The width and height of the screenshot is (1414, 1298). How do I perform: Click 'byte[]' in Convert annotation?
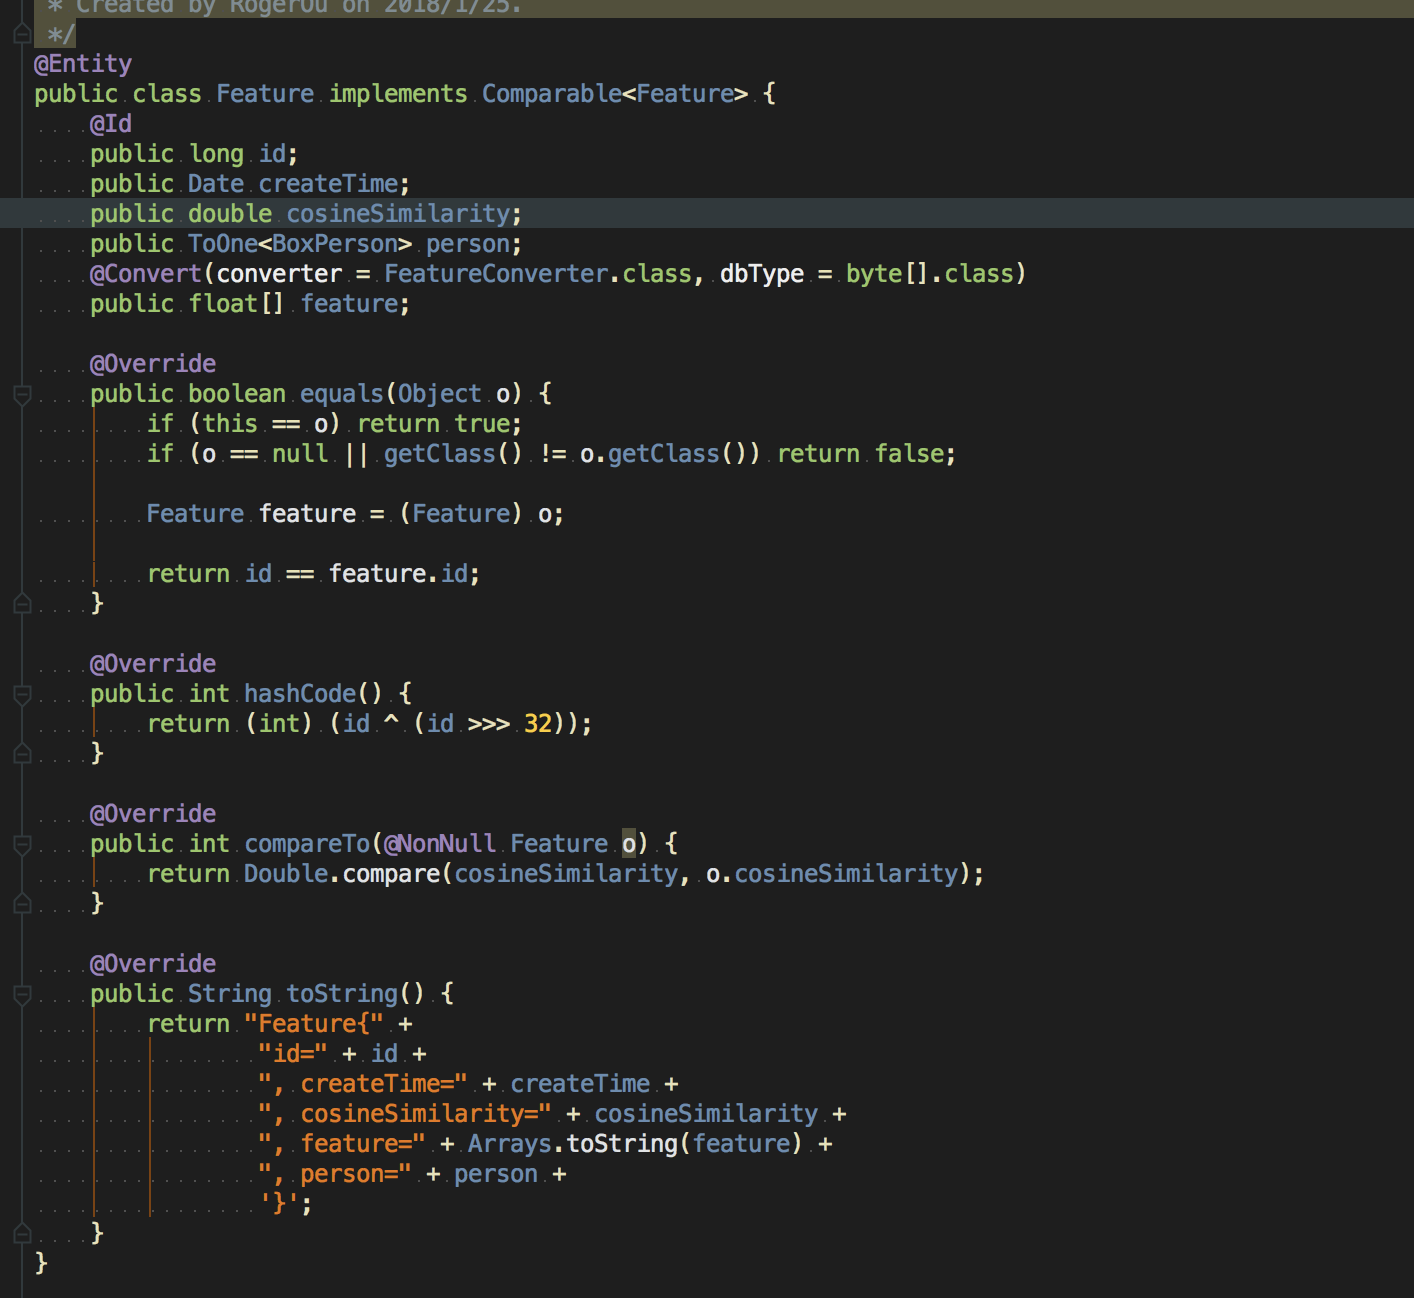click(x=888, y=274)
